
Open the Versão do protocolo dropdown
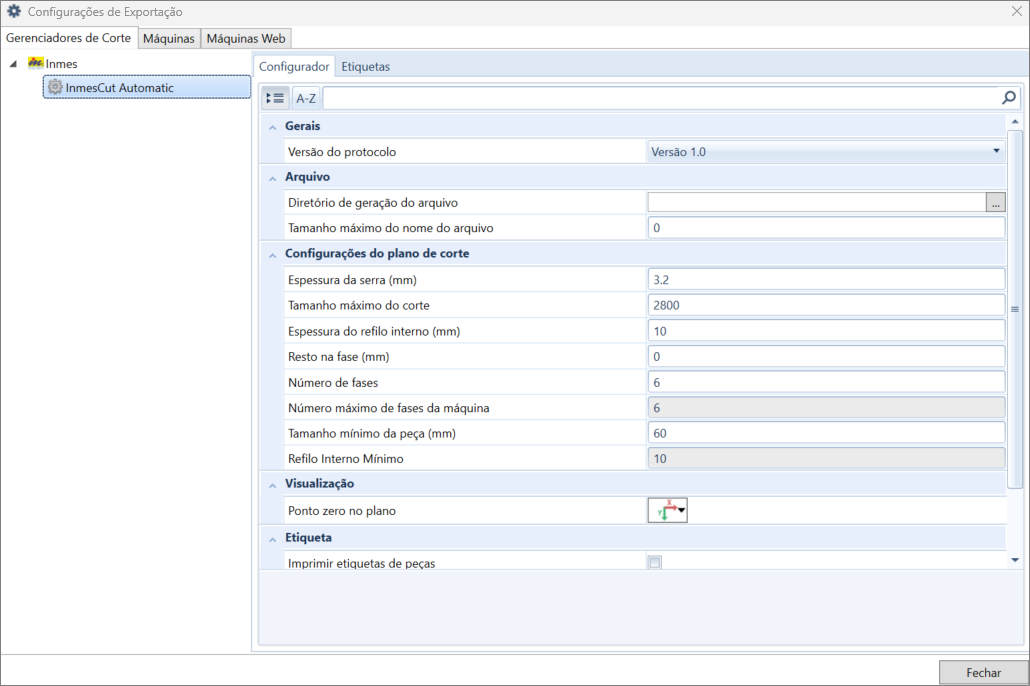click(826, 152)
